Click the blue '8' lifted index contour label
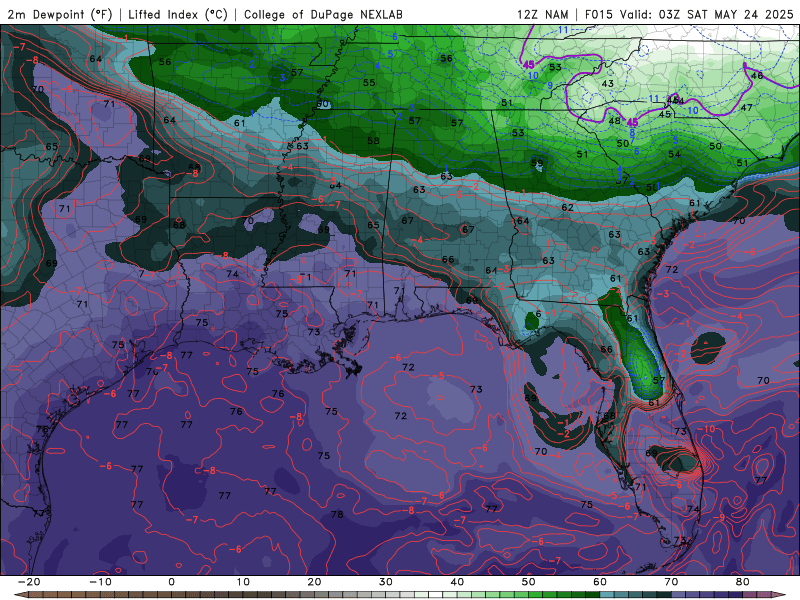The height and width of the screenshot is (600, 800). tap(632, 132)
